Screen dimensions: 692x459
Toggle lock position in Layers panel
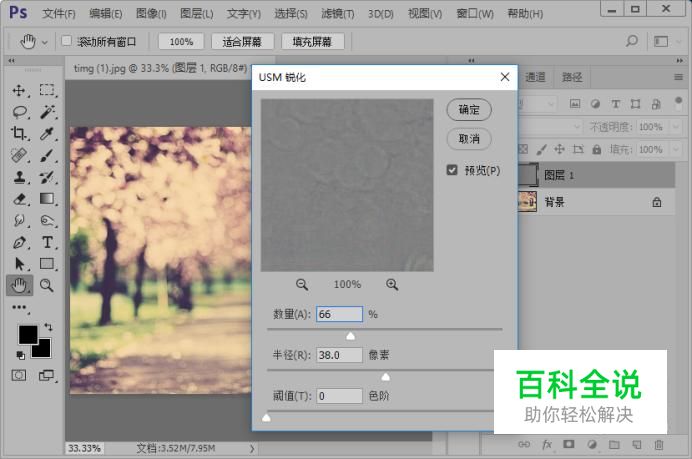560,149
